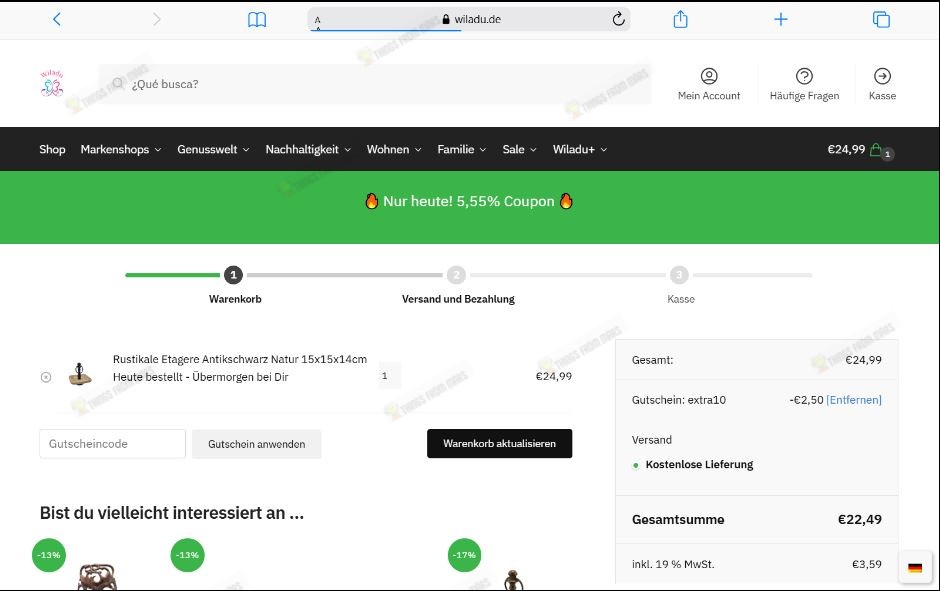Open Häufige Fragen help icon
This screenshot has height=591, width=940.
click(x=804, y=77)
